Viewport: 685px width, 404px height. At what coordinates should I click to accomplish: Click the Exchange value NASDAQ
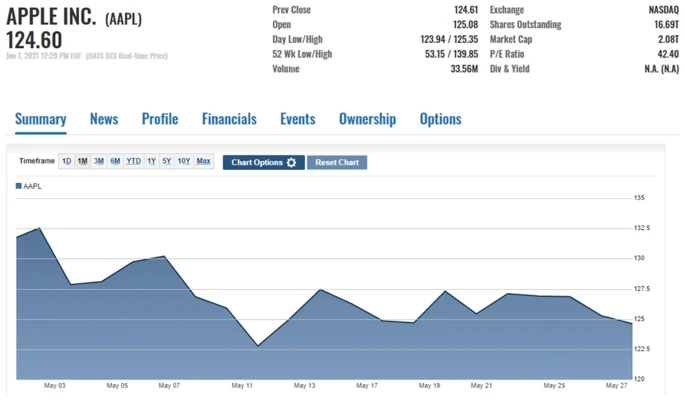(x=664, y=10)
